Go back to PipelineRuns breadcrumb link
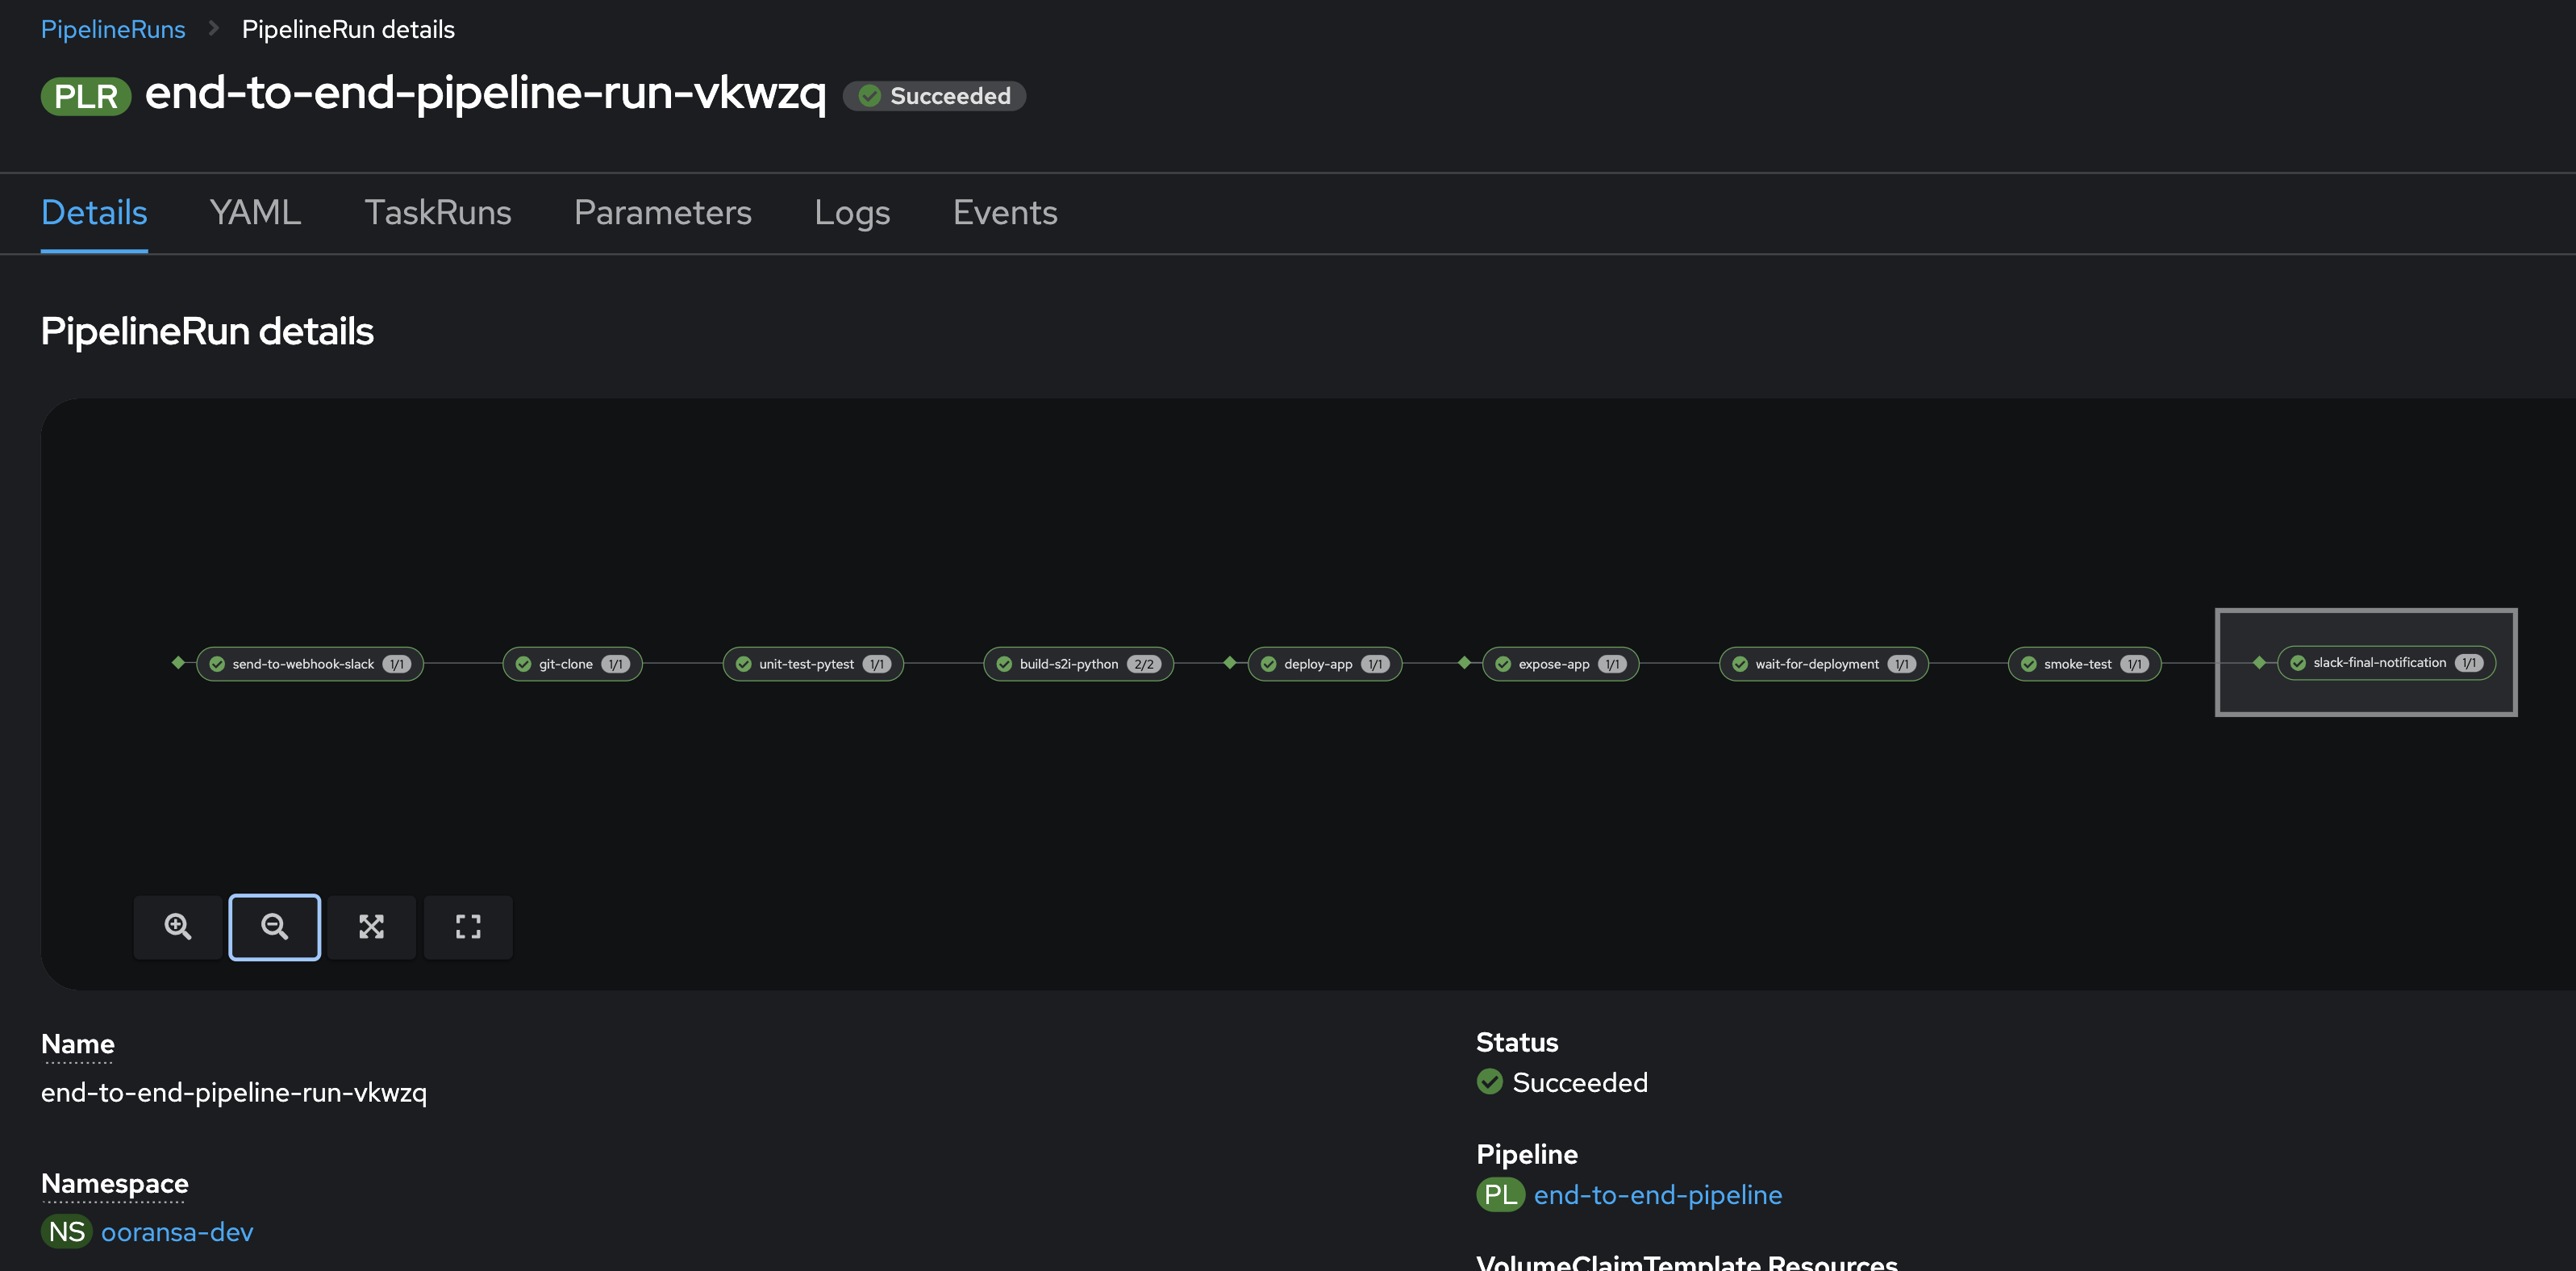Image resolution: width=2576 pixels, height=1271 pixels. pos(113,29)
